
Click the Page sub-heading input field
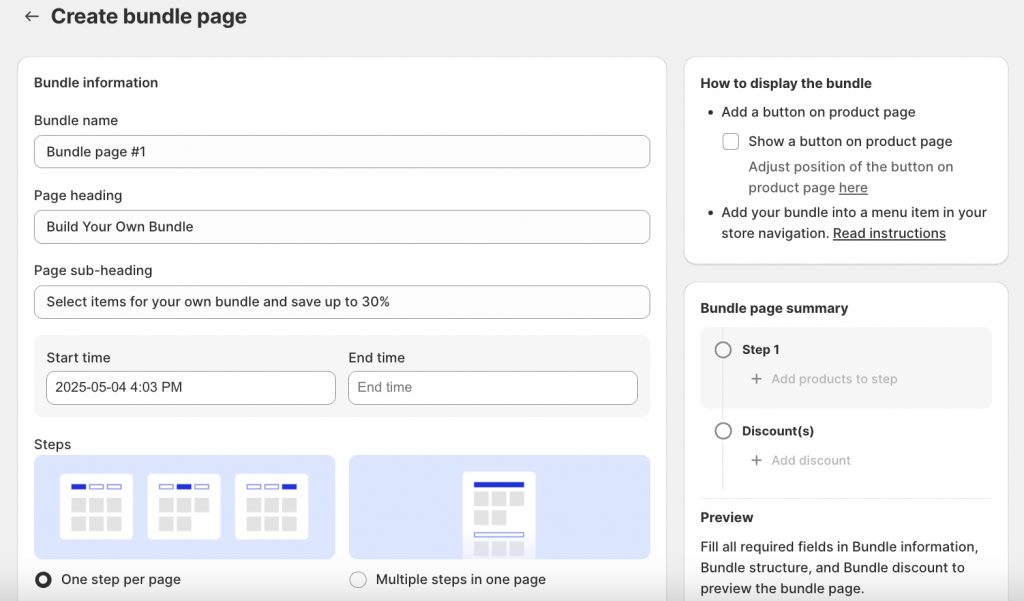(341, 302)
